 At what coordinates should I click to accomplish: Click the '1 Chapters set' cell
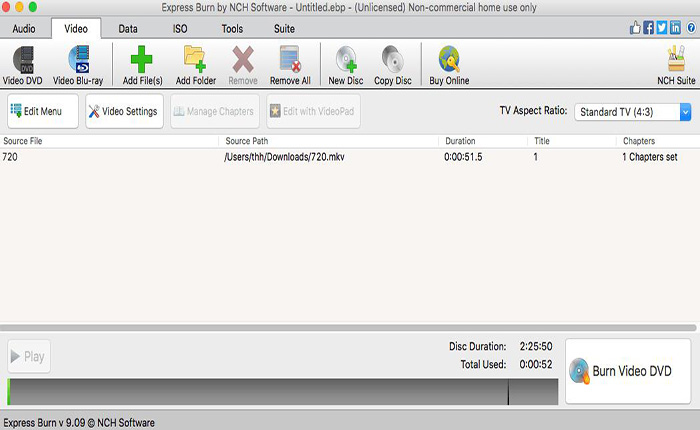(x=650, y=157)
